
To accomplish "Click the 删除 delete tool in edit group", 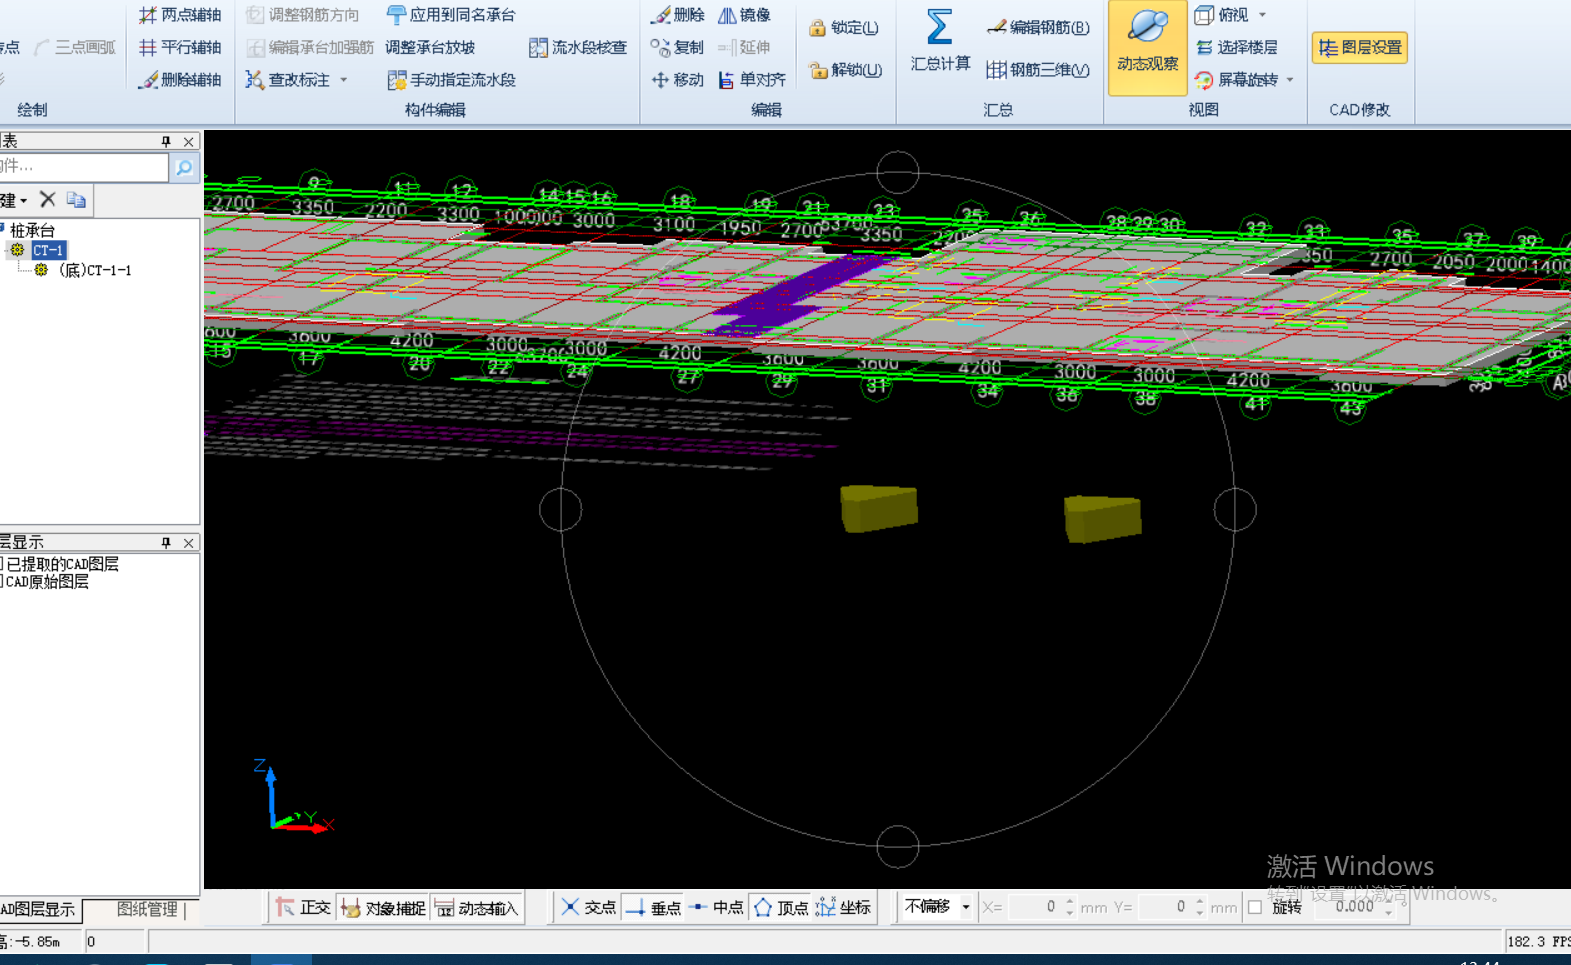I will pos(678,15).
